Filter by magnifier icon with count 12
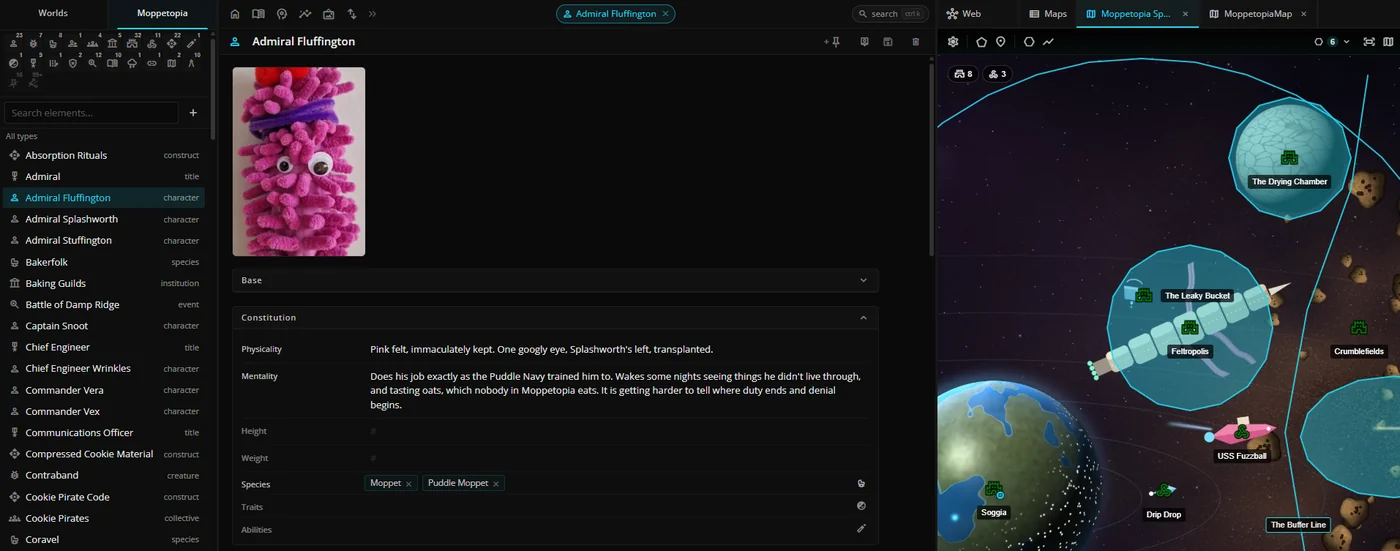The height and width of the screenshot is (551, 1400). [92, 63]
